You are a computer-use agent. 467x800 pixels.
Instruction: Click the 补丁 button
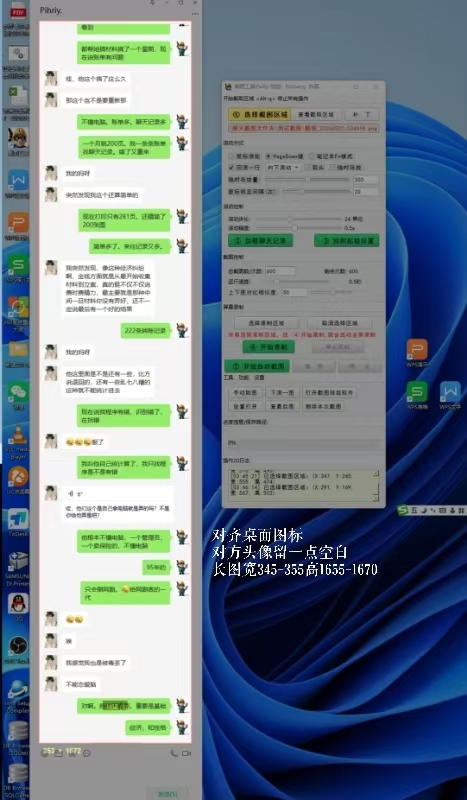(x=362, y=114)
